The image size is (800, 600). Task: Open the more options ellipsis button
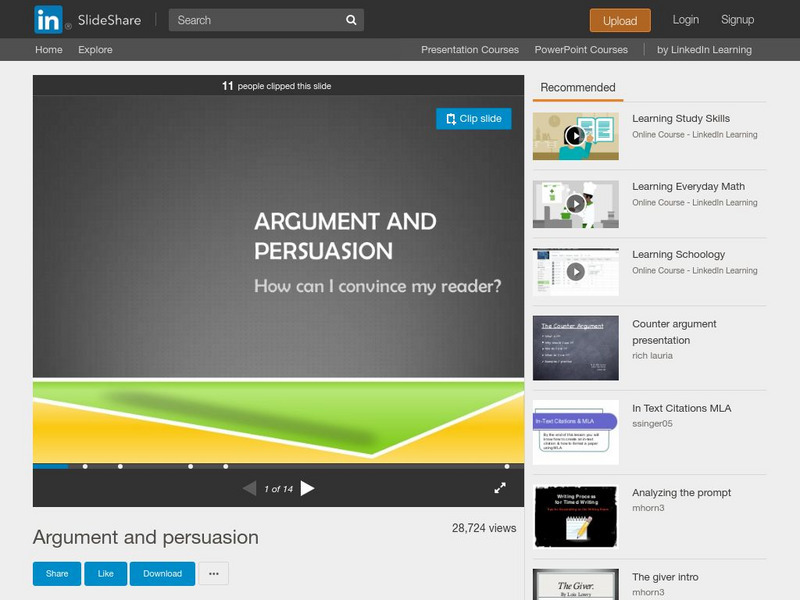(214, 573)
